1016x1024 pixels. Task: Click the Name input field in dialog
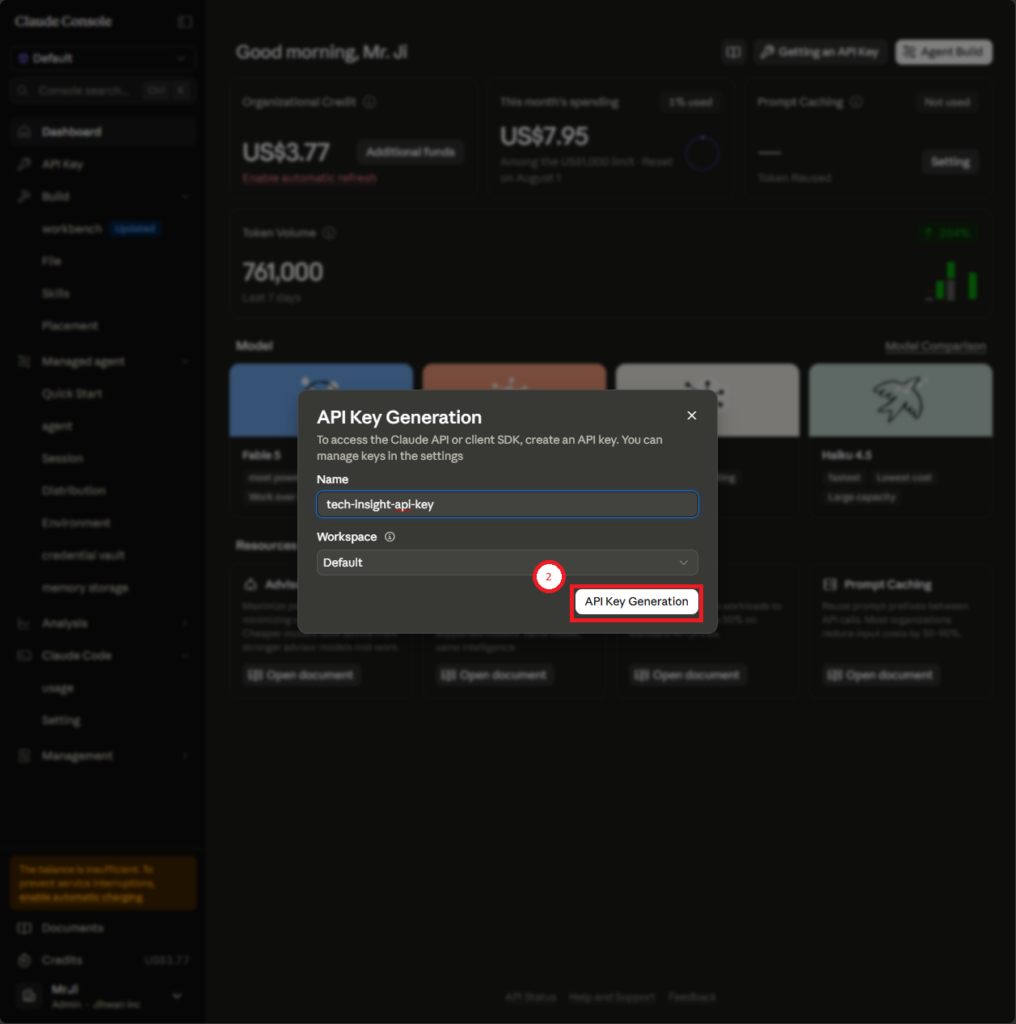click(507, 504)
